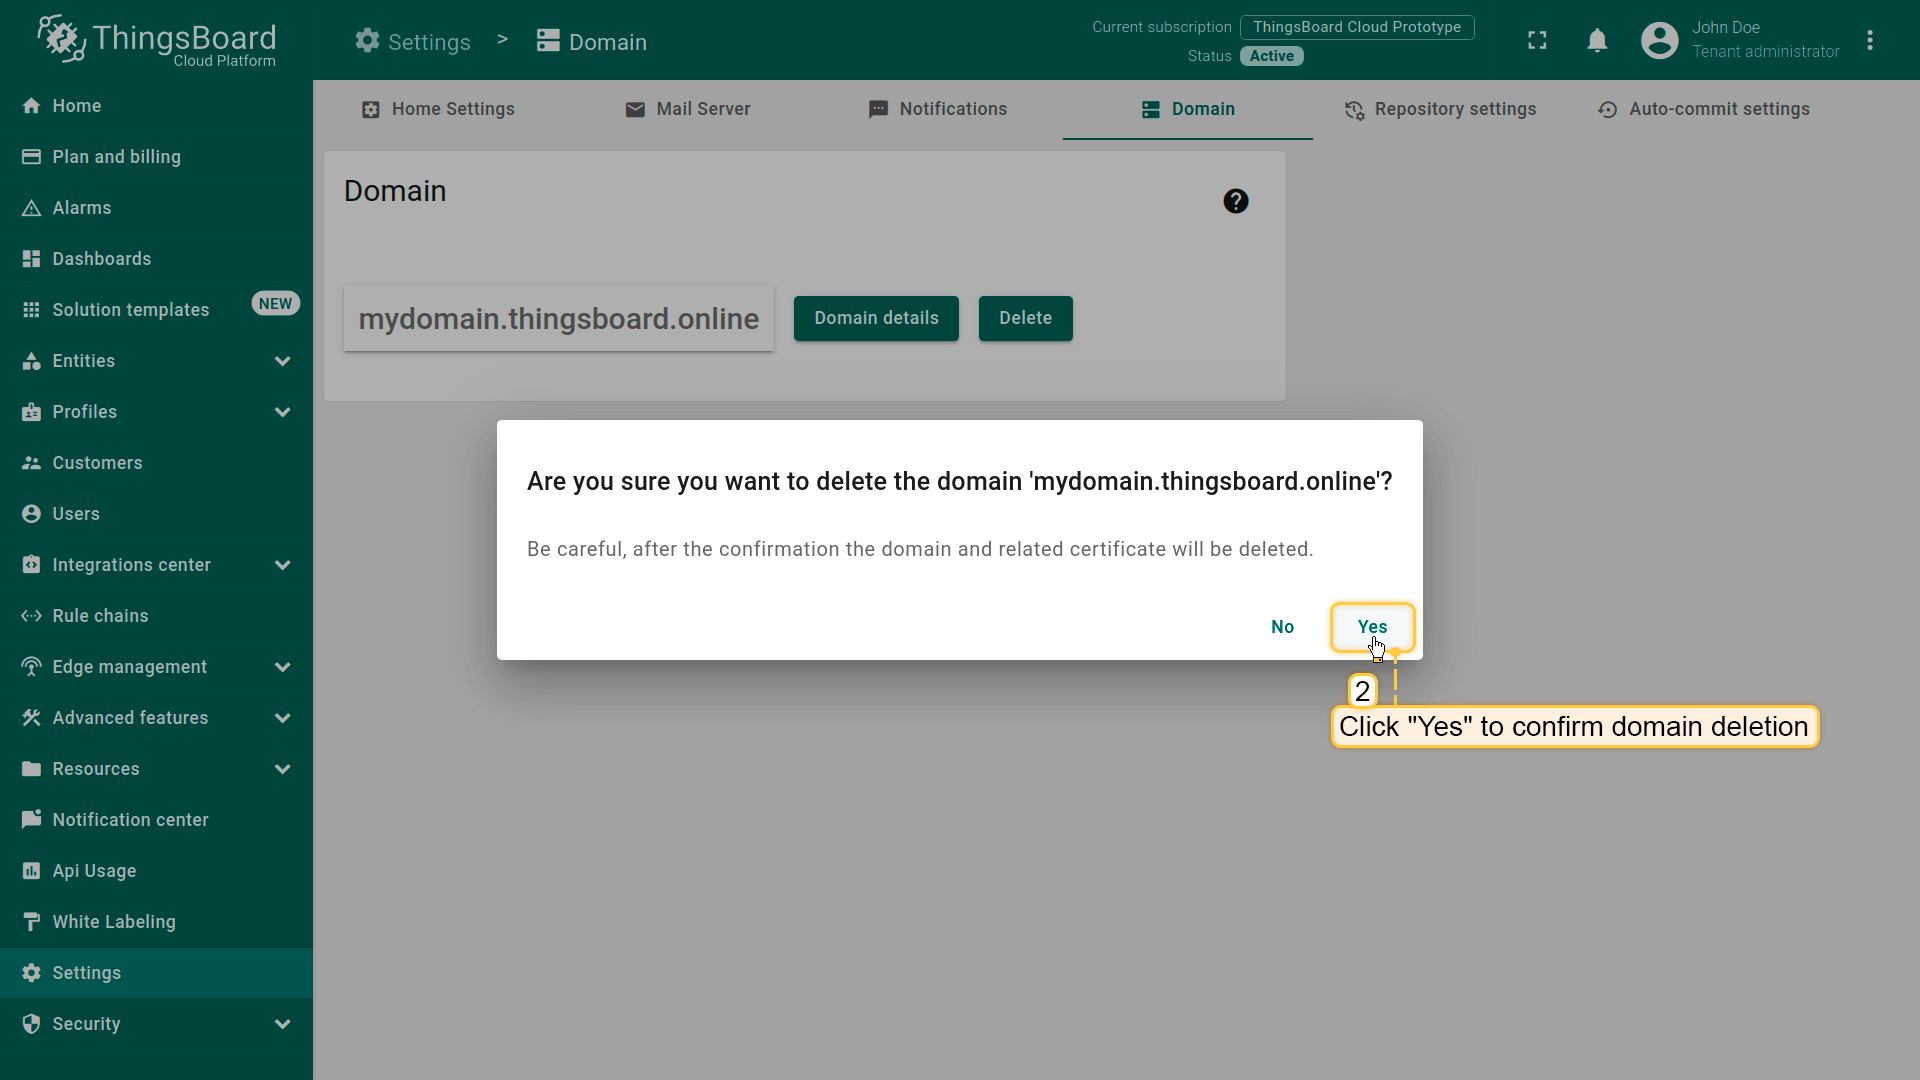Viewport: 1920px width, 1080px height.
Task: Click the Settings gear icon in sidebar
Action: tap(31, 973)
